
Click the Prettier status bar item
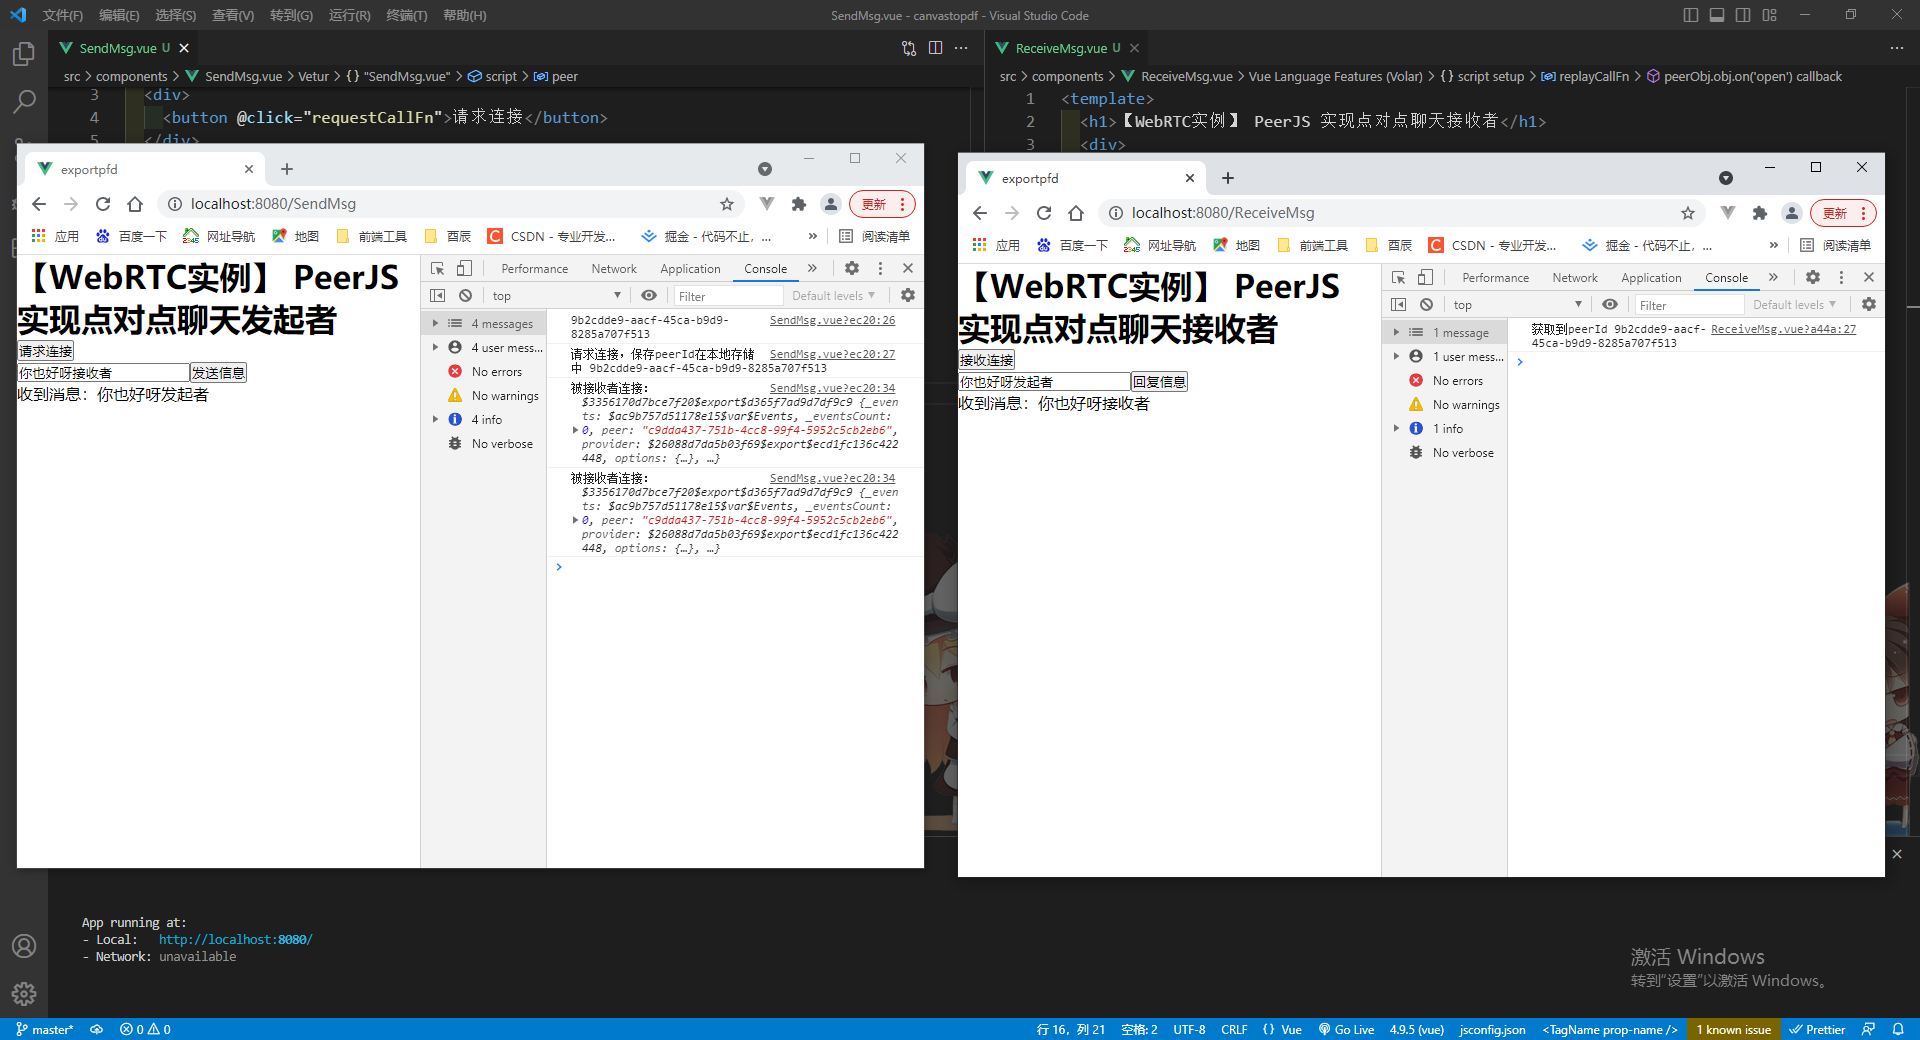point(1817,1029)
